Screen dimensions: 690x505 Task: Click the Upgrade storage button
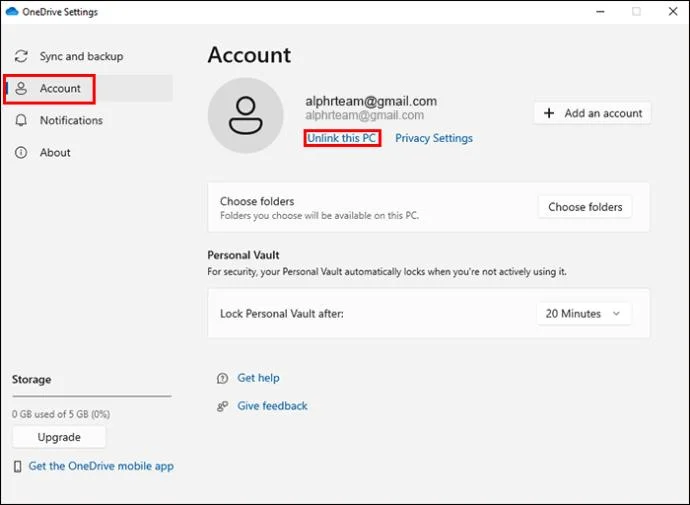click(59, 437)
